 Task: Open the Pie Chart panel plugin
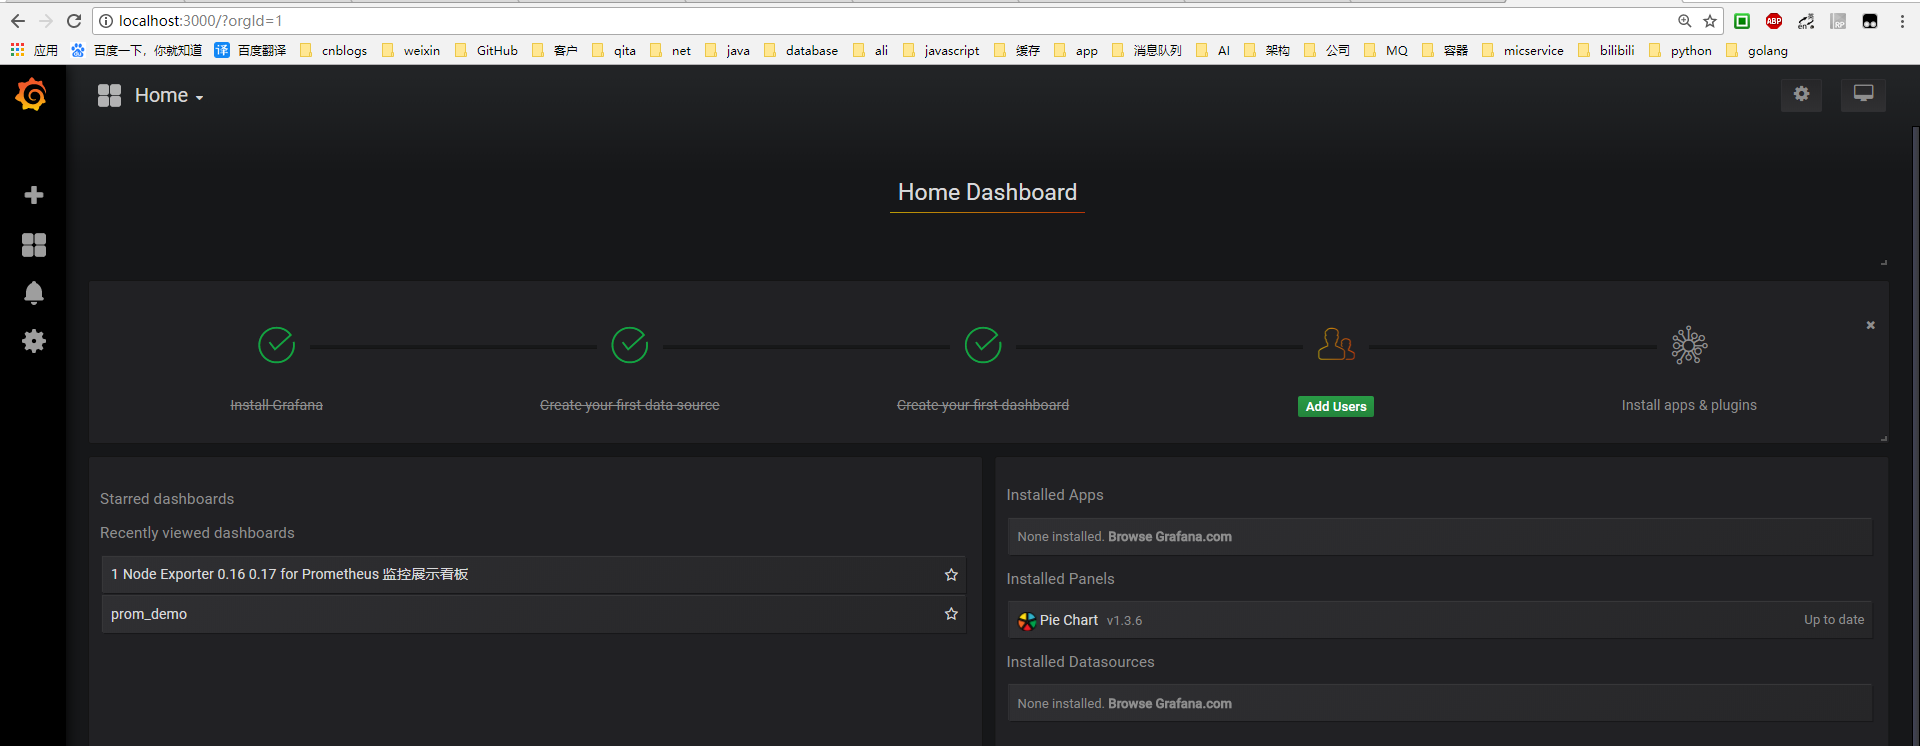pyautogui.click(x=1440, y=620)
